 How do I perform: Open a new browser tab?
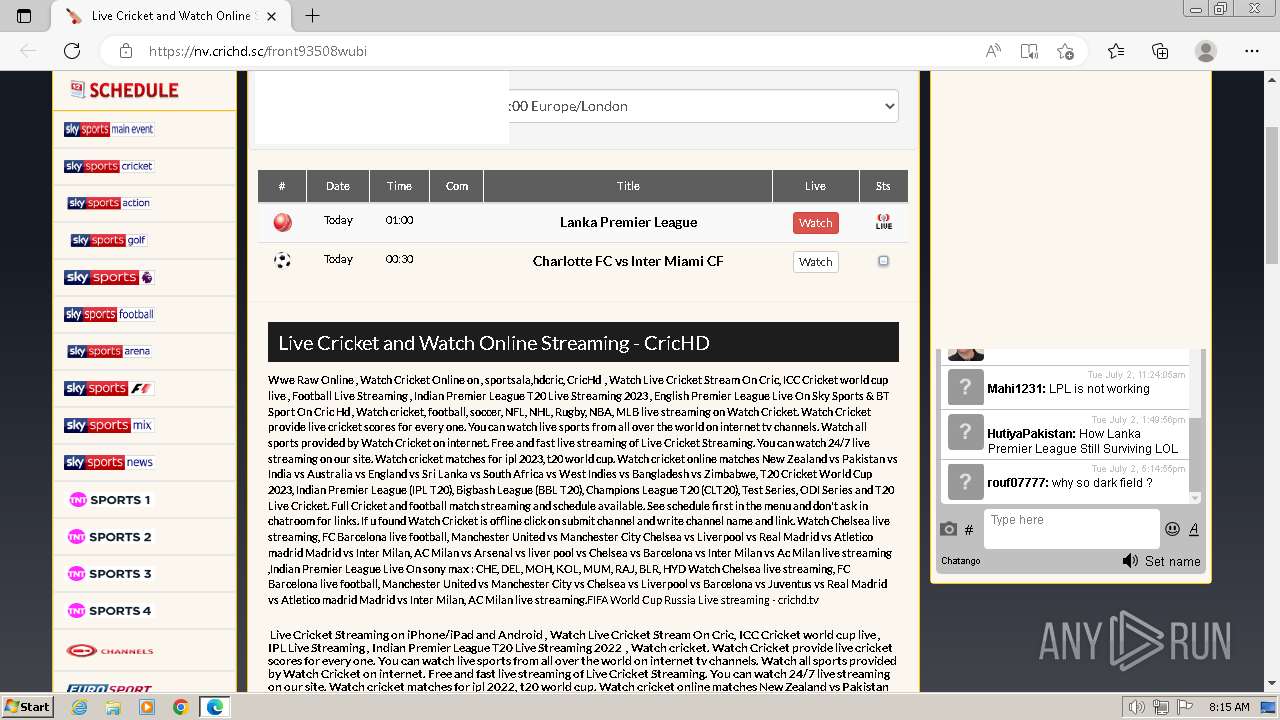(x=312, y=15)
